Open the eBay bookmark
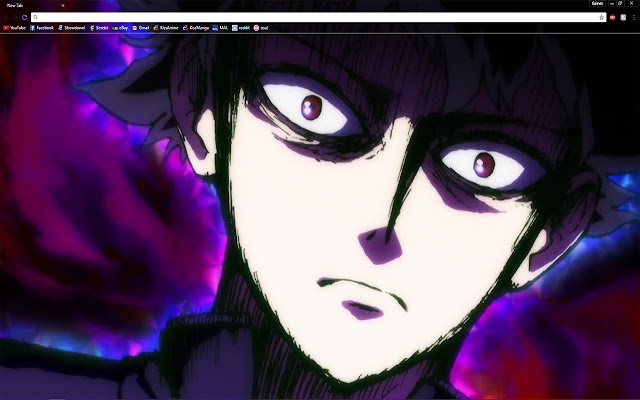 pos(120,28)
